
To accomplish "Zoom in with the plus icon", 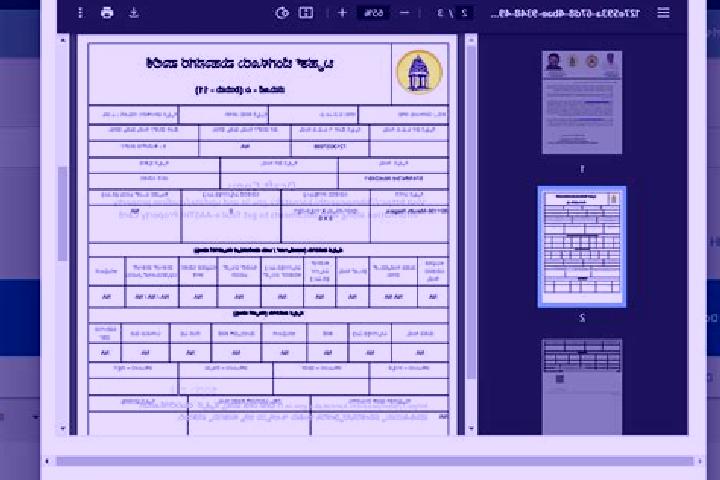I will (343, 13).
